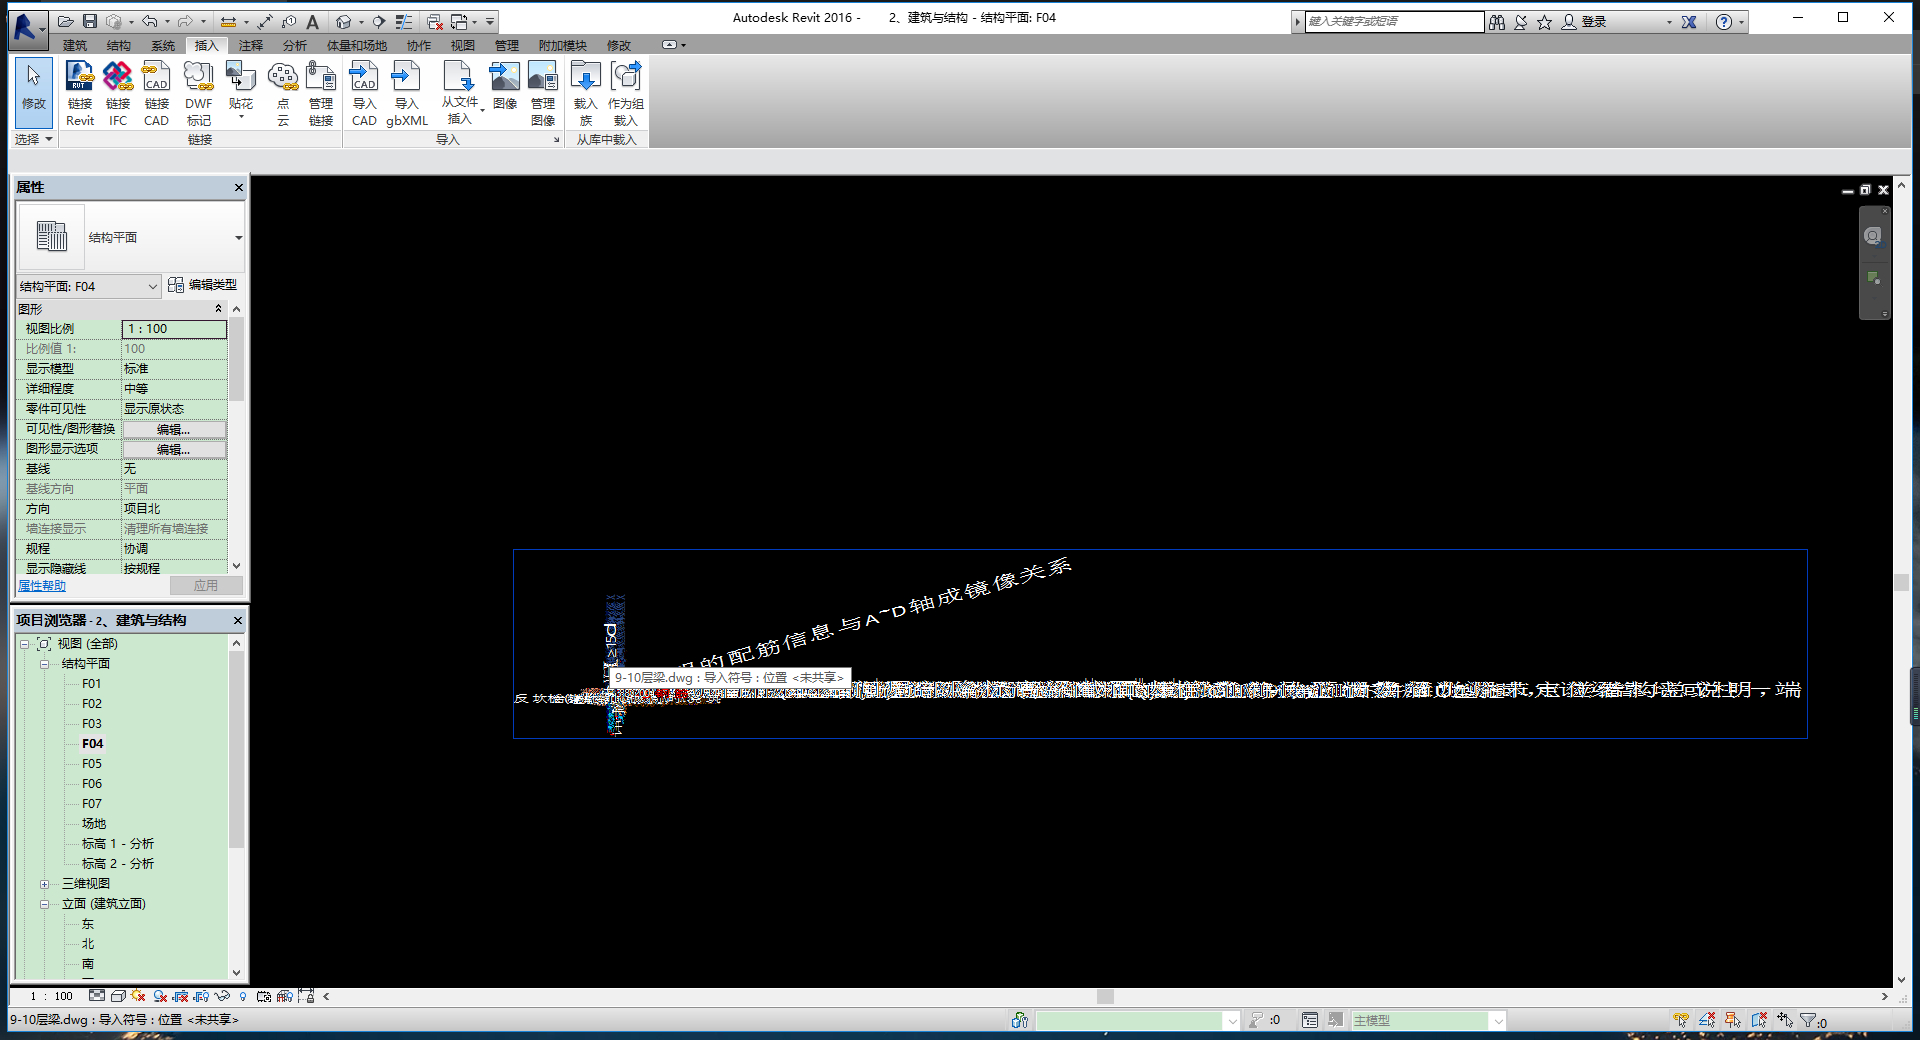Viewport: 1920px width, 1040px height.
Task: Click the Undo arrow in quick access toolbar
Action: [149, 21]
